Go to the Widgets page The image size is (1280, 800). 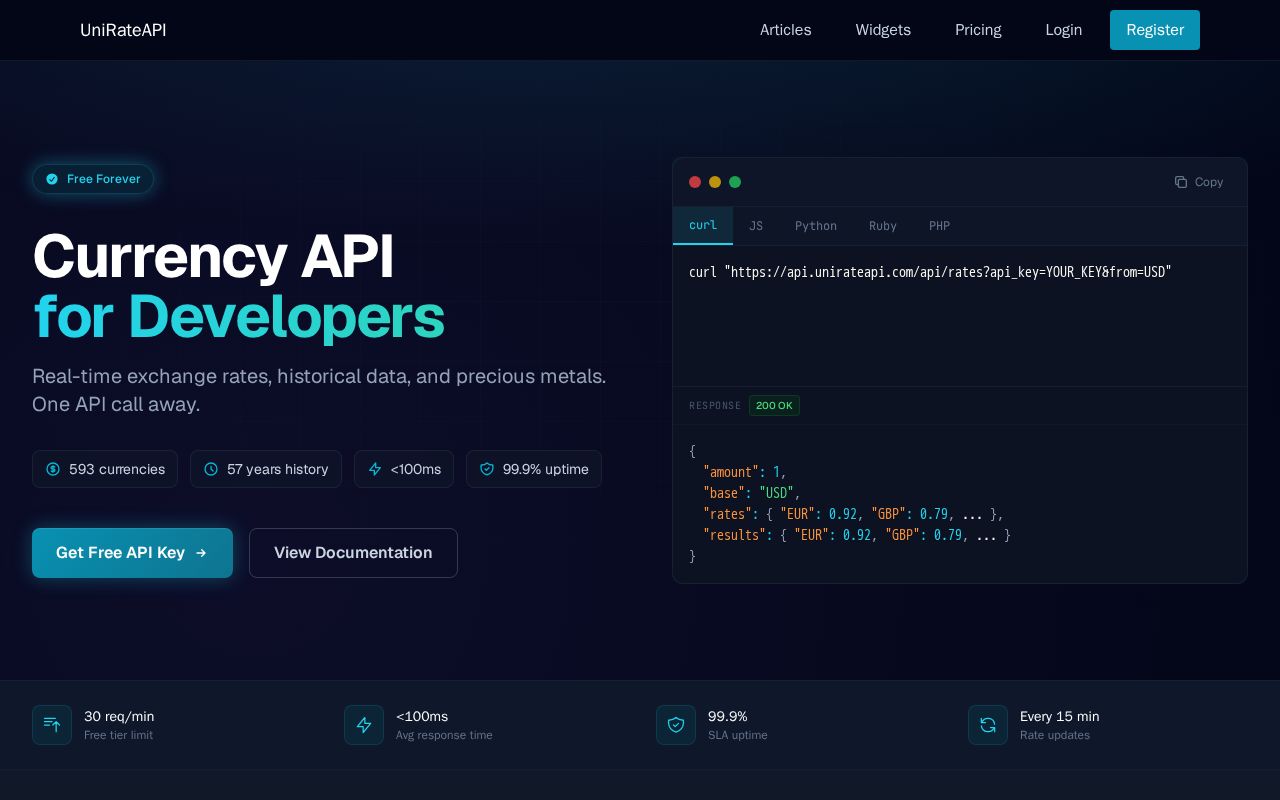883,30
